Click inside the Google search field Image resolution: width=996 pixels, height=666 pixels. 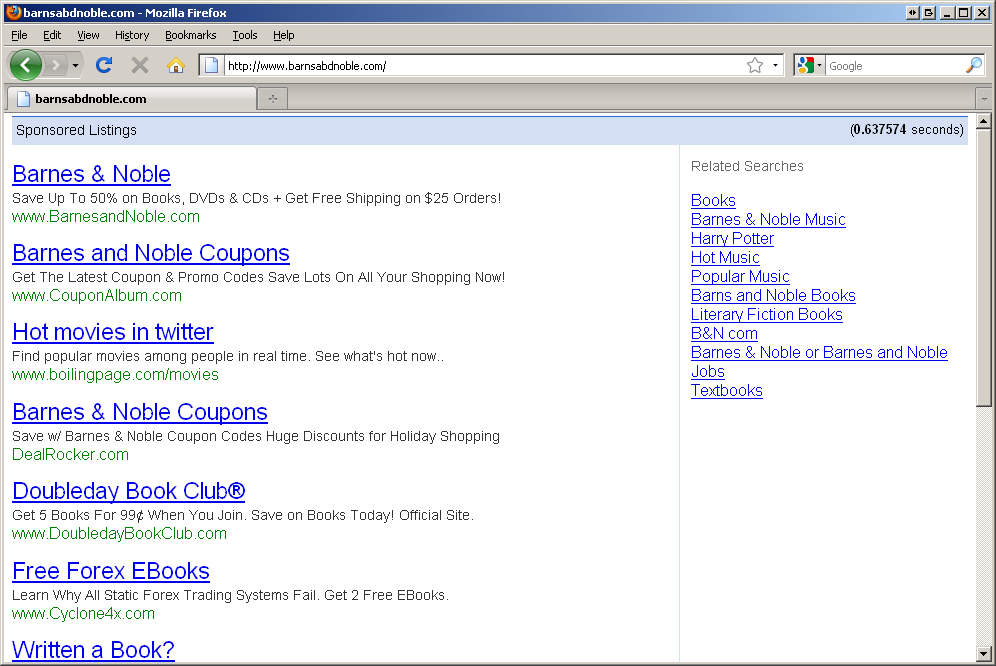[x=894, y=65]
